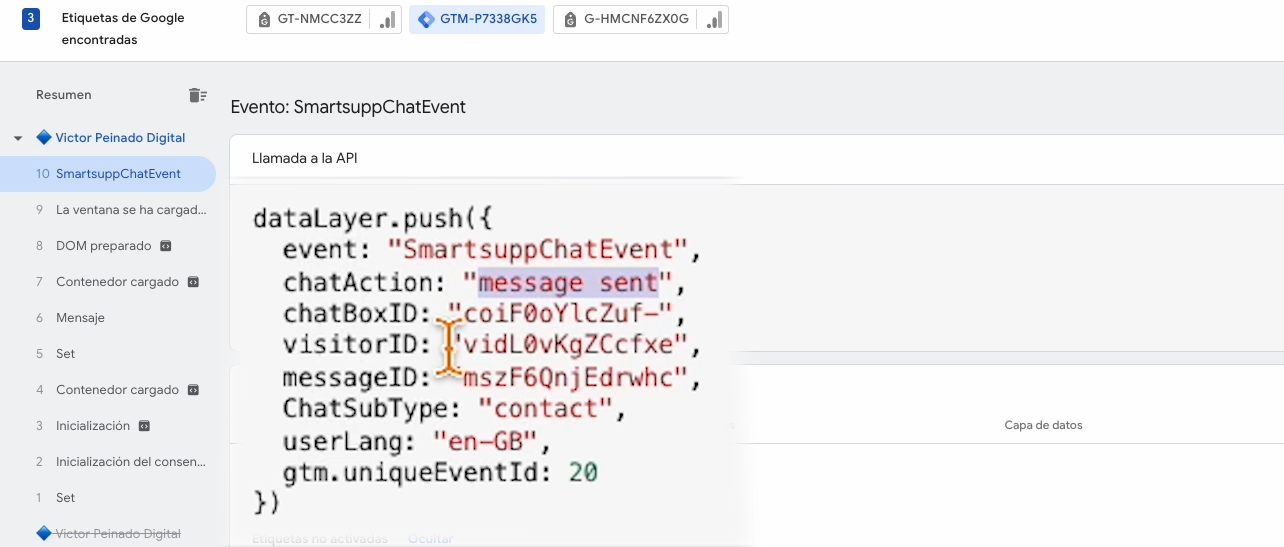Select event 10 SmartsuppChatEvent
Image resolution: width=1284 pixels, height=547 pixels.
coord(108,174)
